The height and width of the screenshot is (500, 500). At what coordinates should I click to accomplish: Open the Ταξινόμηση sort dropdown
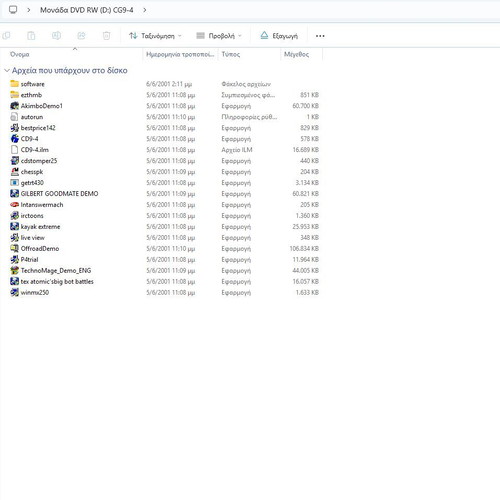pos(155,36)
